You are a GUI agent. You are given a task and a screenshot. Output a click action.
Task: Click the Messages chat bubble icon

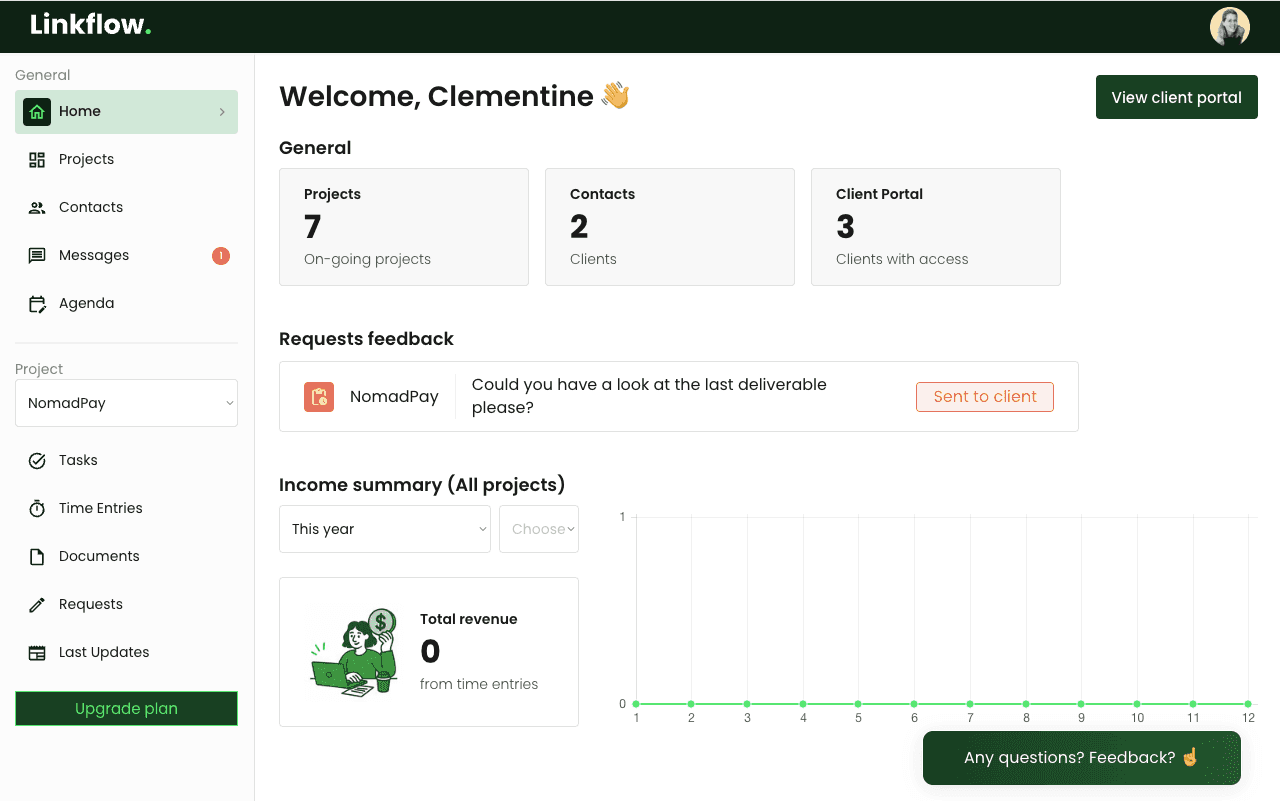[x=37, y=256]
